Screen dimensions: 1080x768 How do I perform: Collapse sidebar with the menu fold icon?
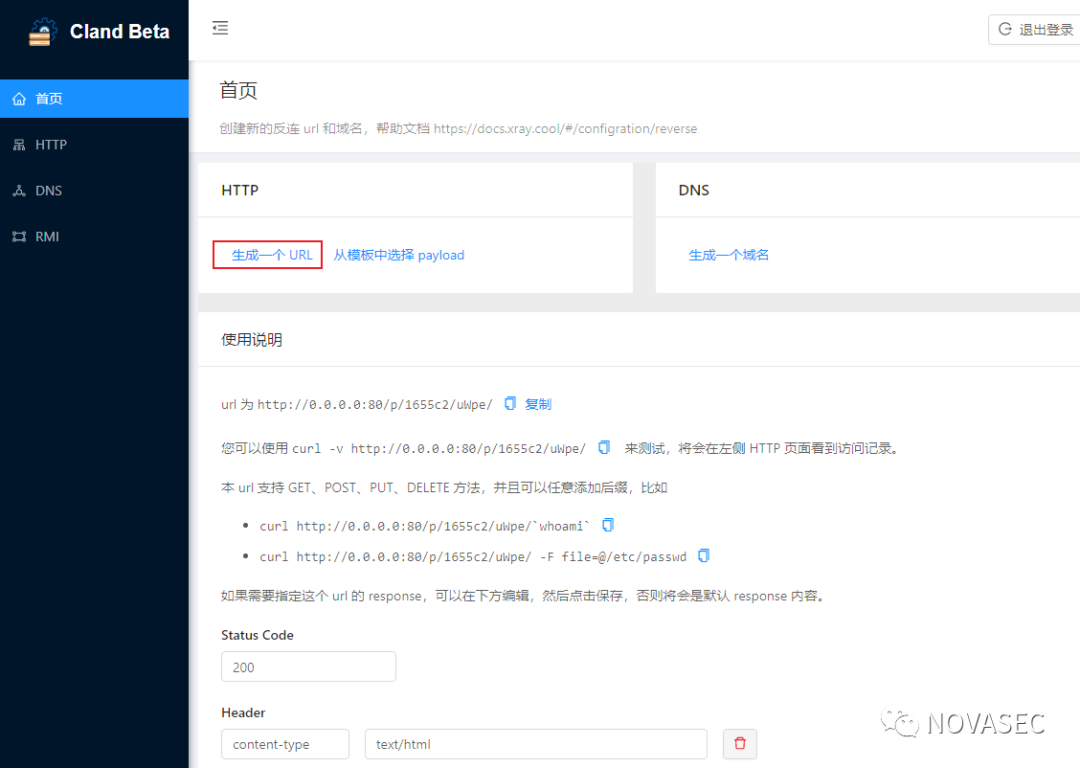(x=220, y=28)
